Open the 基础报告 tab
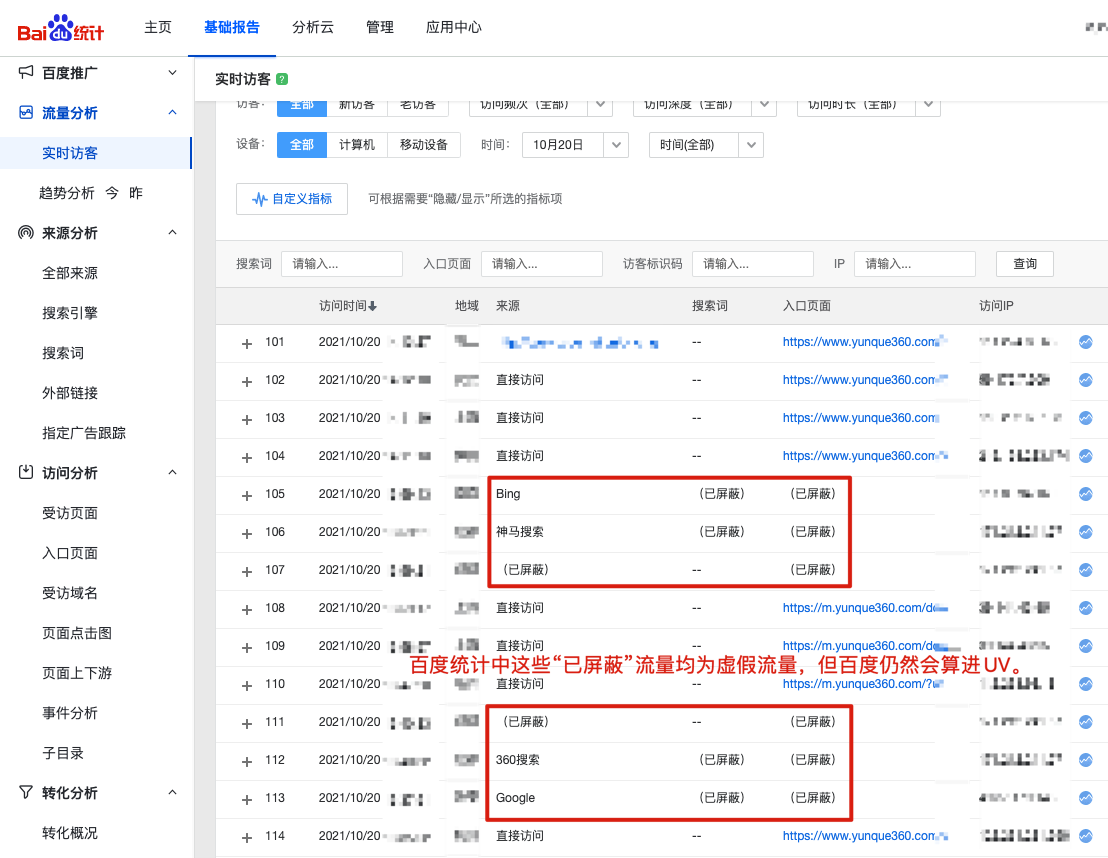The height and width of the screenshot is (858, 1108). [232, 27]
